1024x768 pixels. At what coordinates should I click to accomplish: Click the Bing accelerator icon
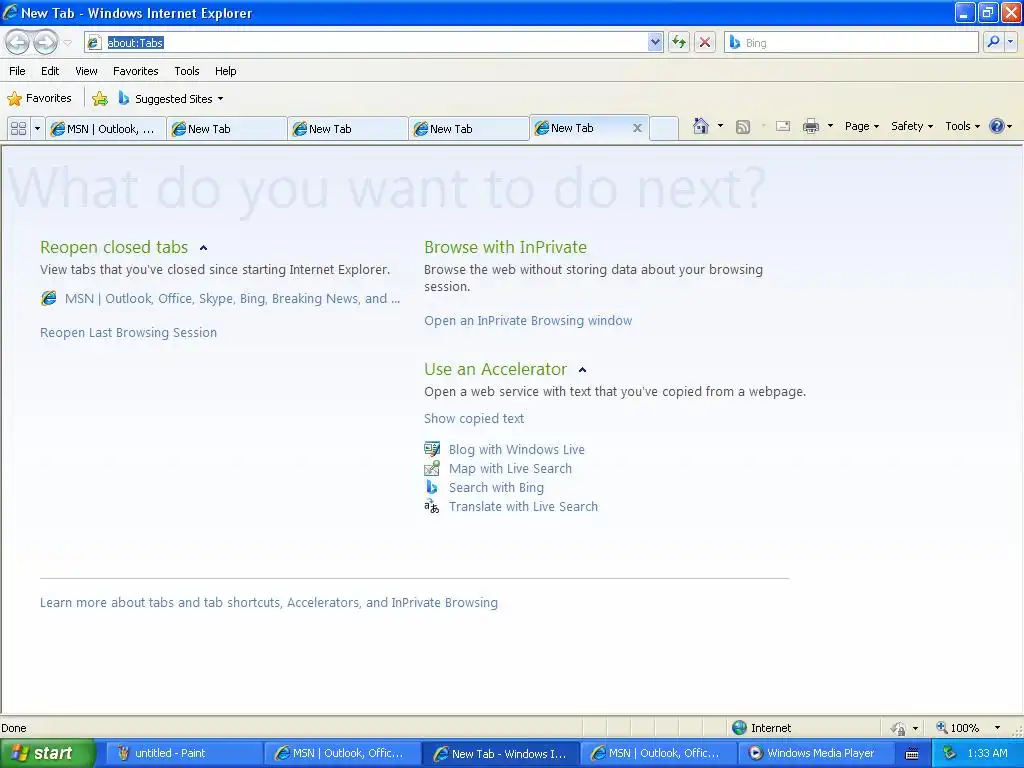(x=432, y=487)
